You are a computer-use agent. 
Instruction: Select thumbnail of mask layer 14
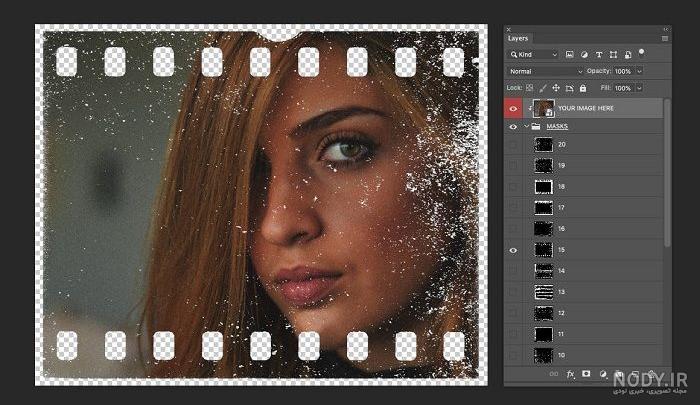(543, 271)
